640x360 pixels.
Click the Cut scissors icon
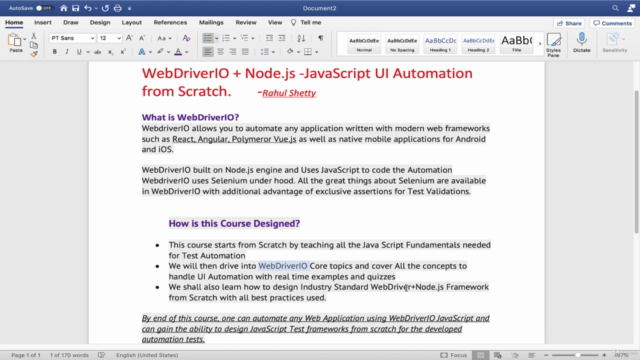(34, 36)
